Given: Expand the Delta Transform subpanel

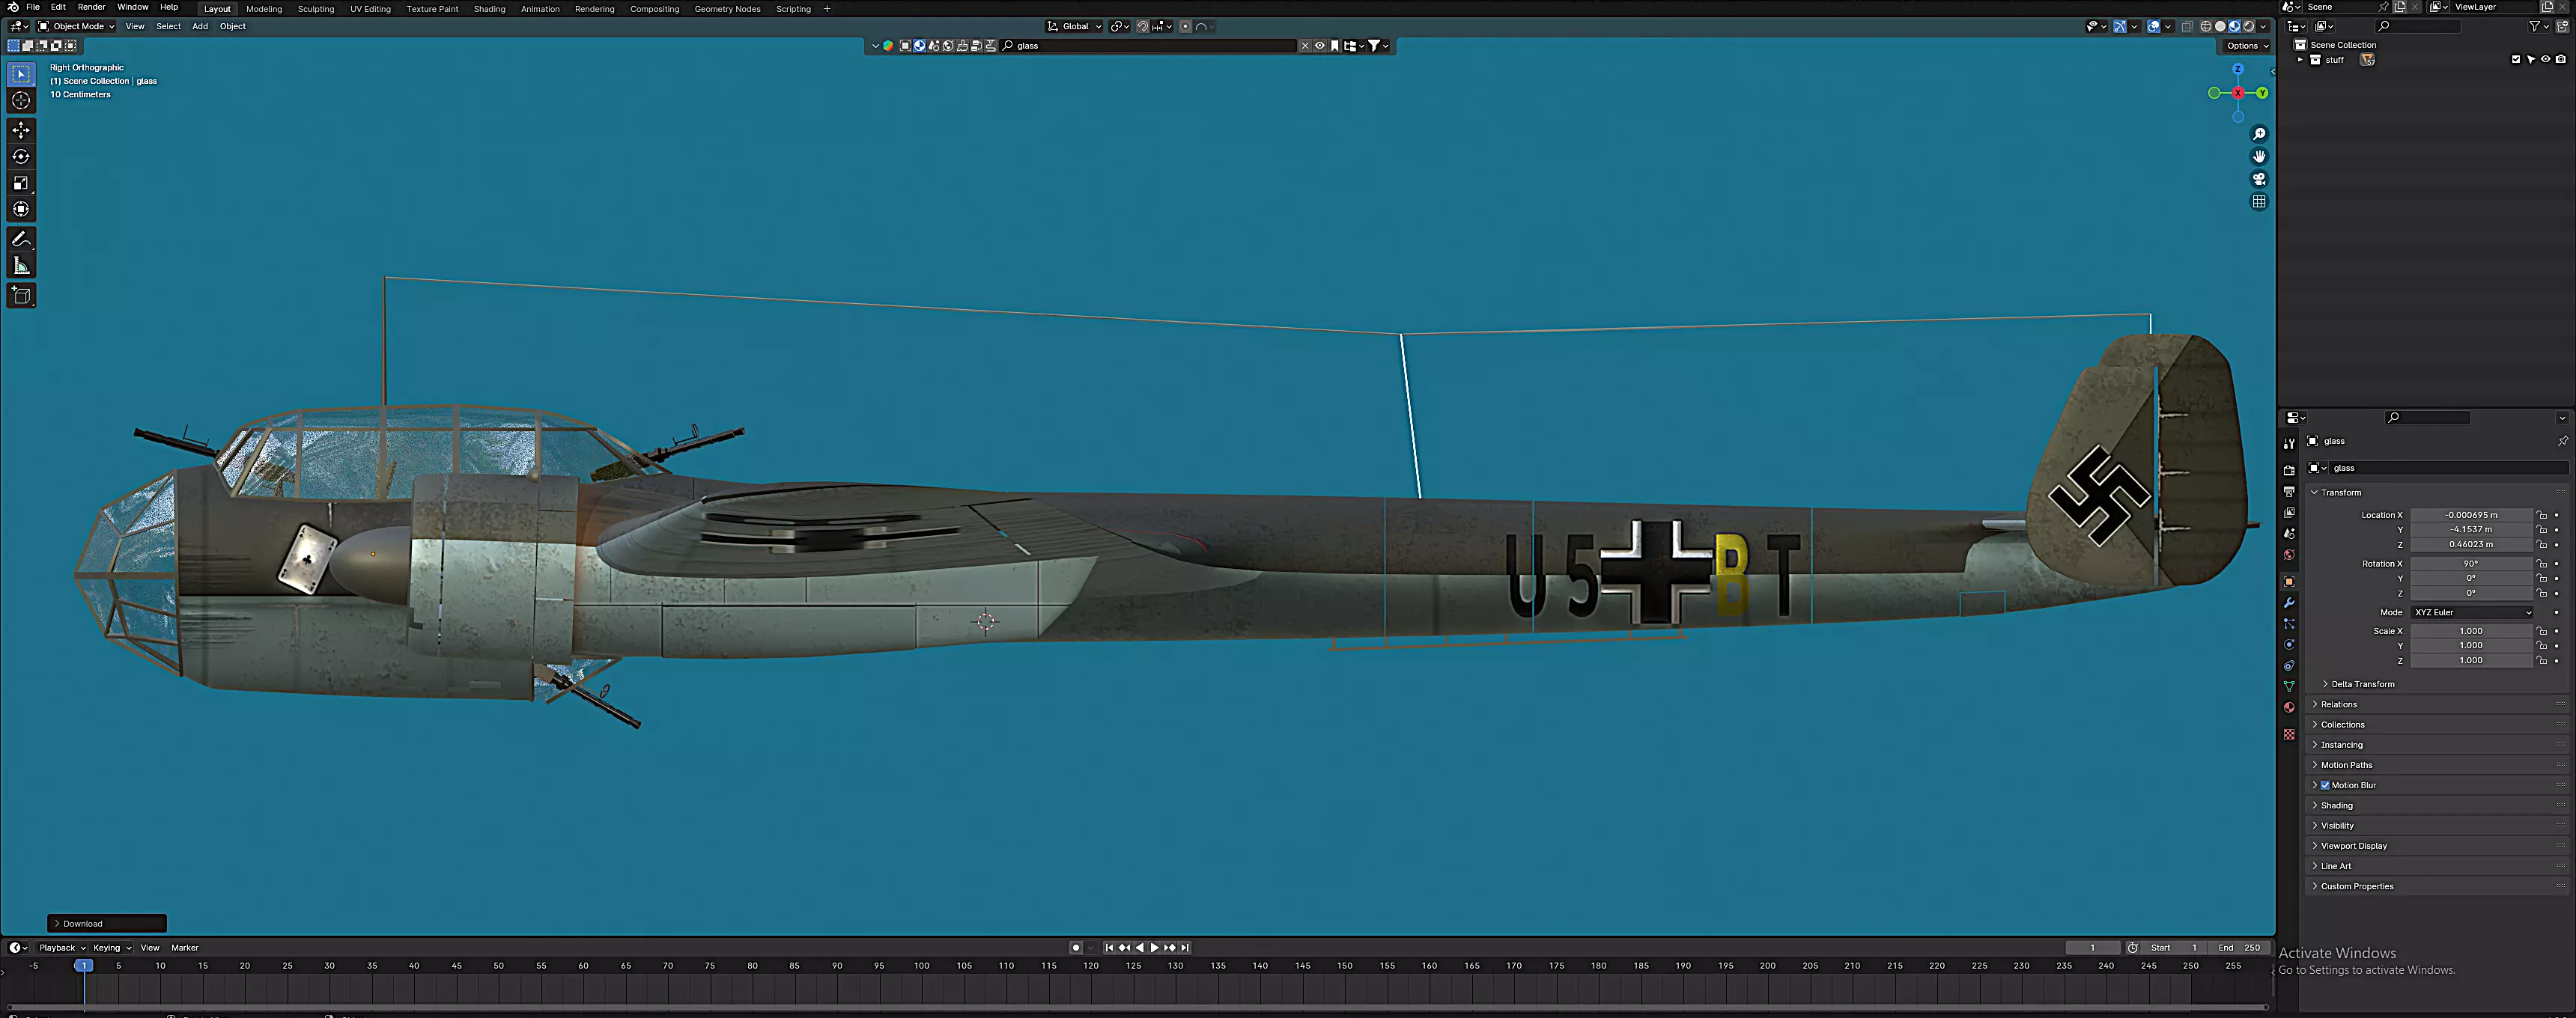Looking at the screenshot, I should tap(2362, 684).
